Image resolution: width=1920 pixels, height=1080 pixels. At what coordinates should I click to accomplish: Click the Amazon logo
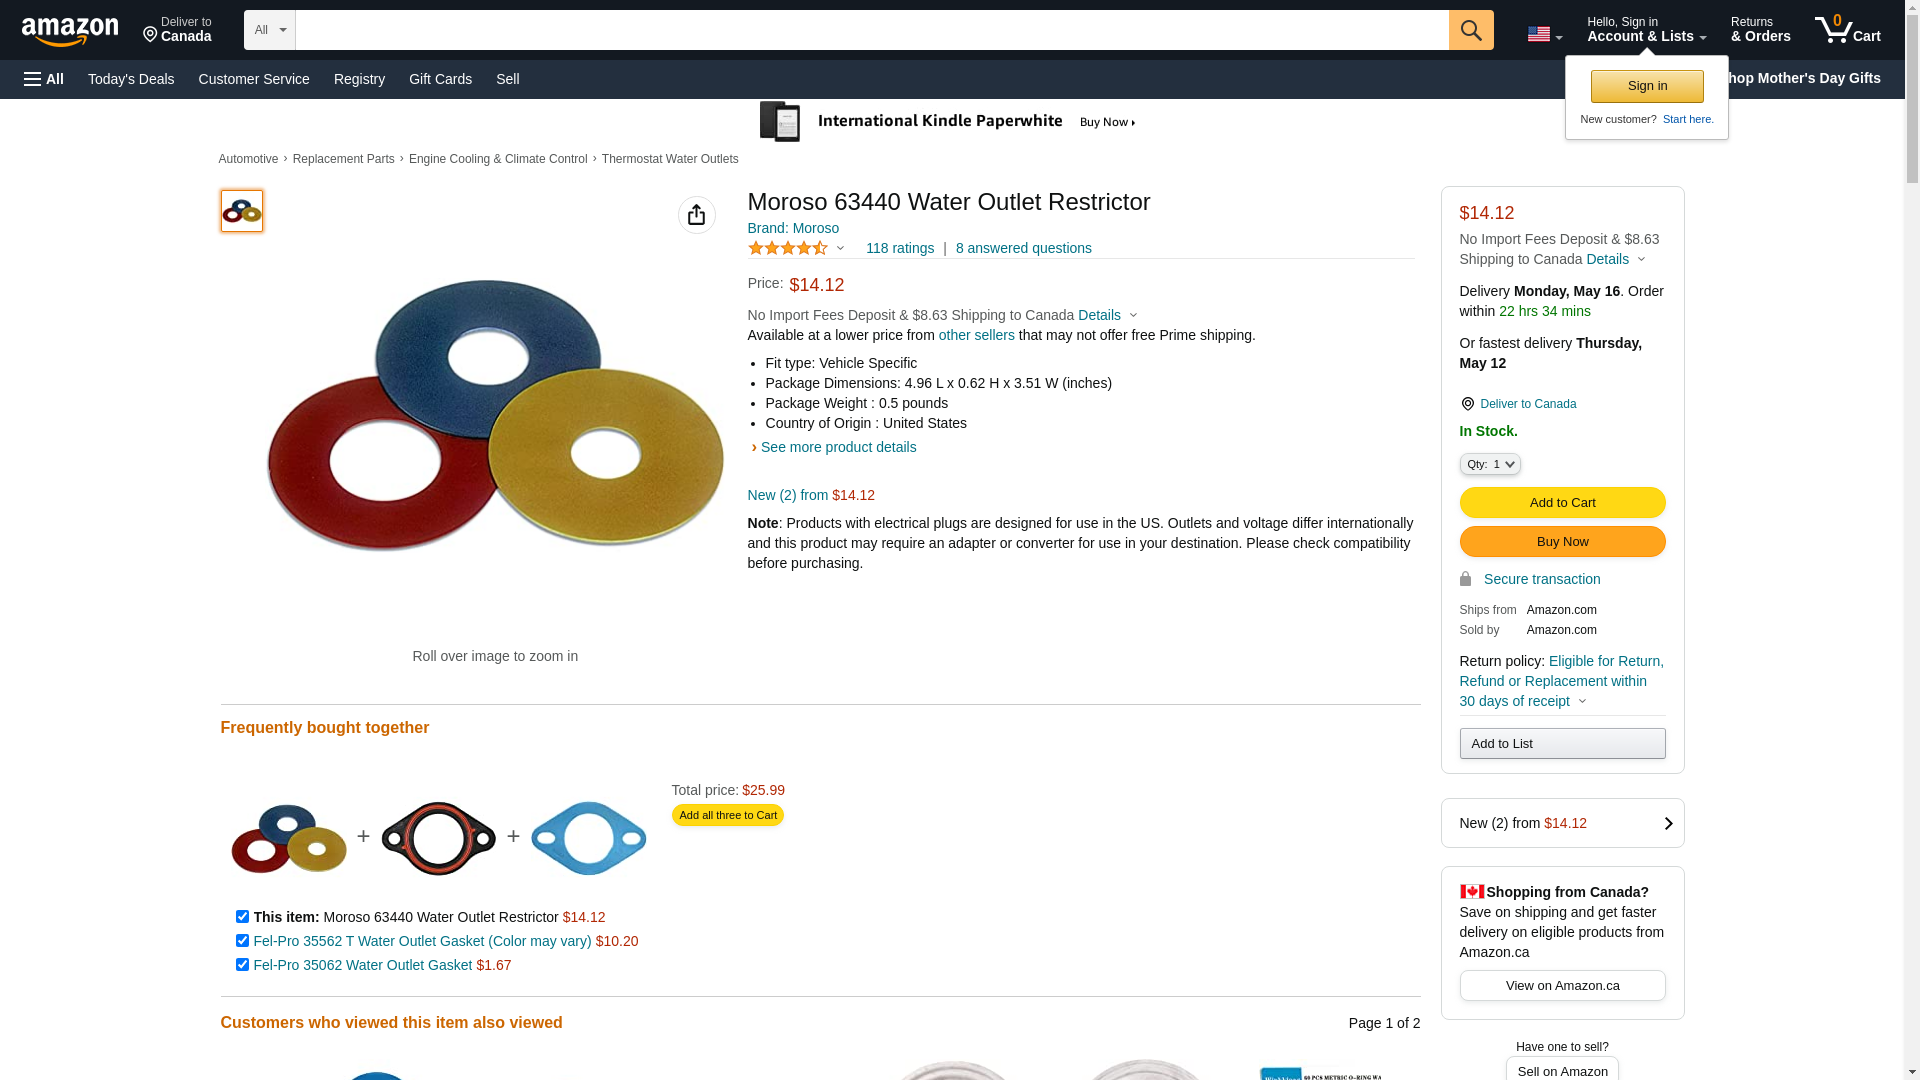pyautogui.click(x=70, y=32)
